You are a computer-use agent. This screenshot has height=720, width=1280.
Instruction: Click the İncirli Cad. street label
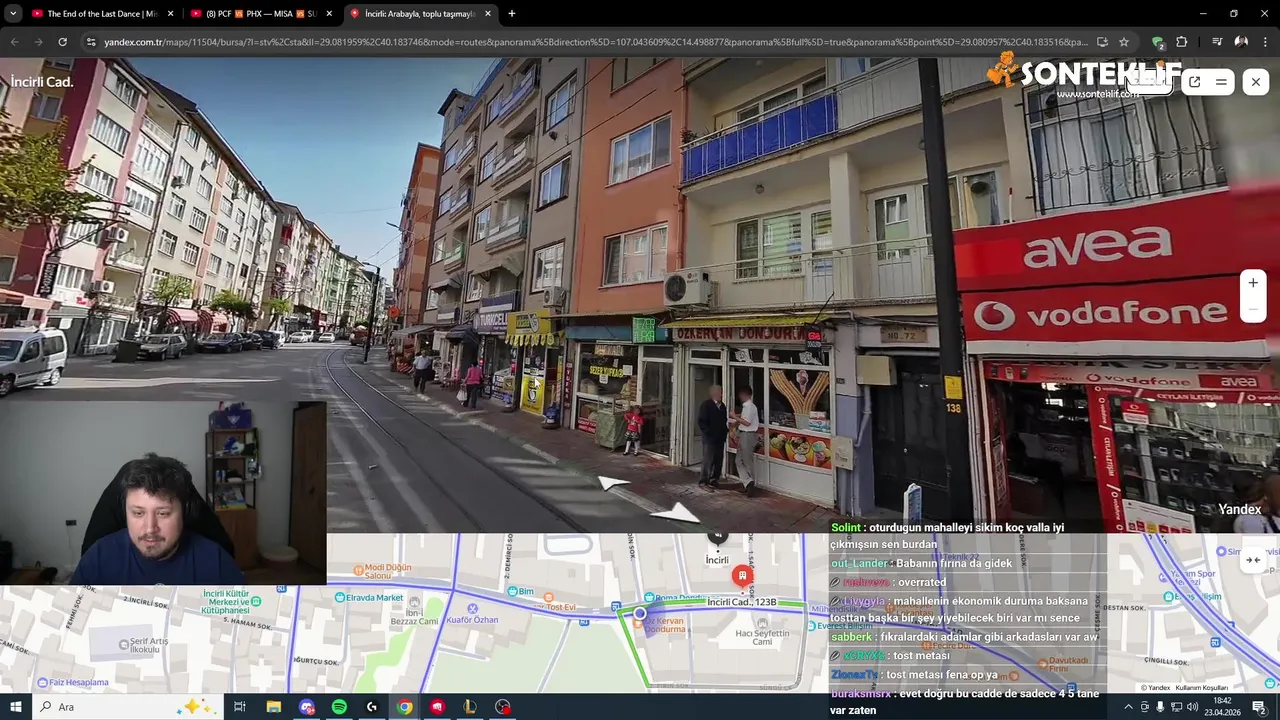[42, 82]
